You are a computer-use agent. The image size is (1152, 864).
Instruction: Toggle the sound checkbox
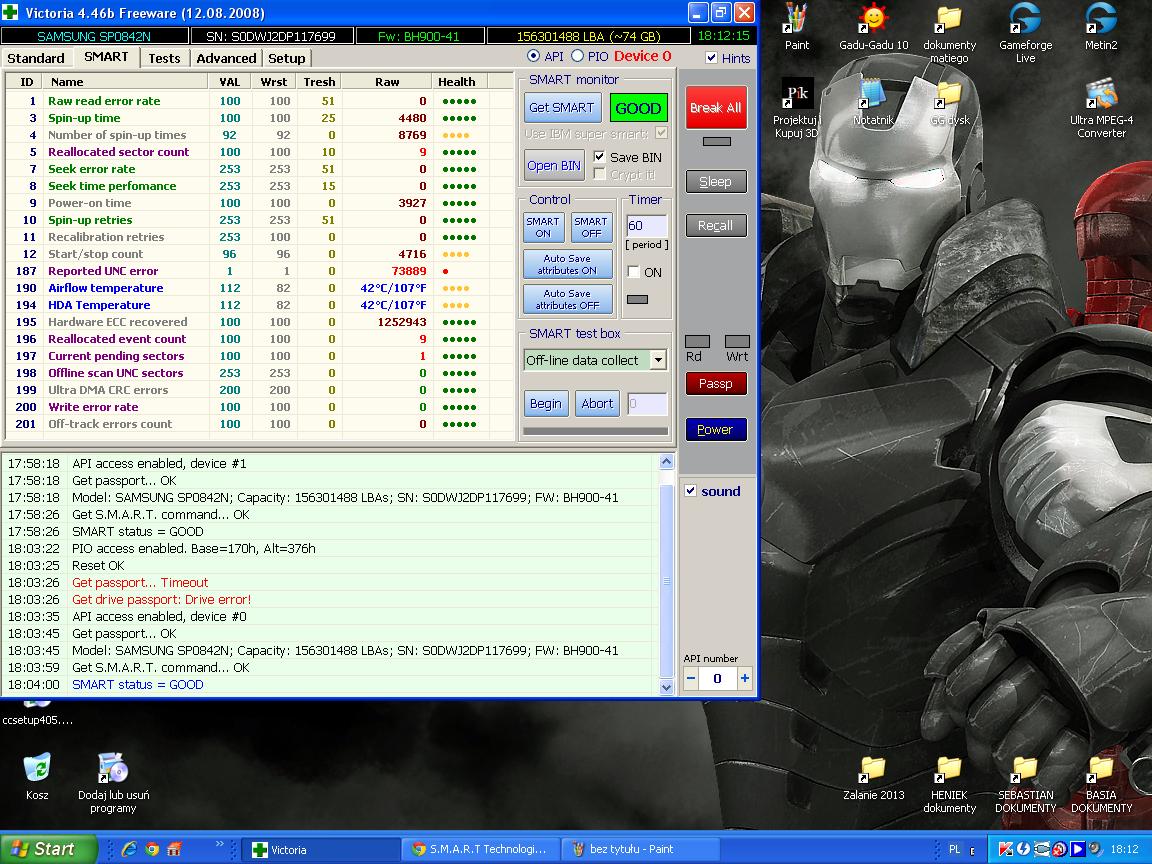coord(691,491)
